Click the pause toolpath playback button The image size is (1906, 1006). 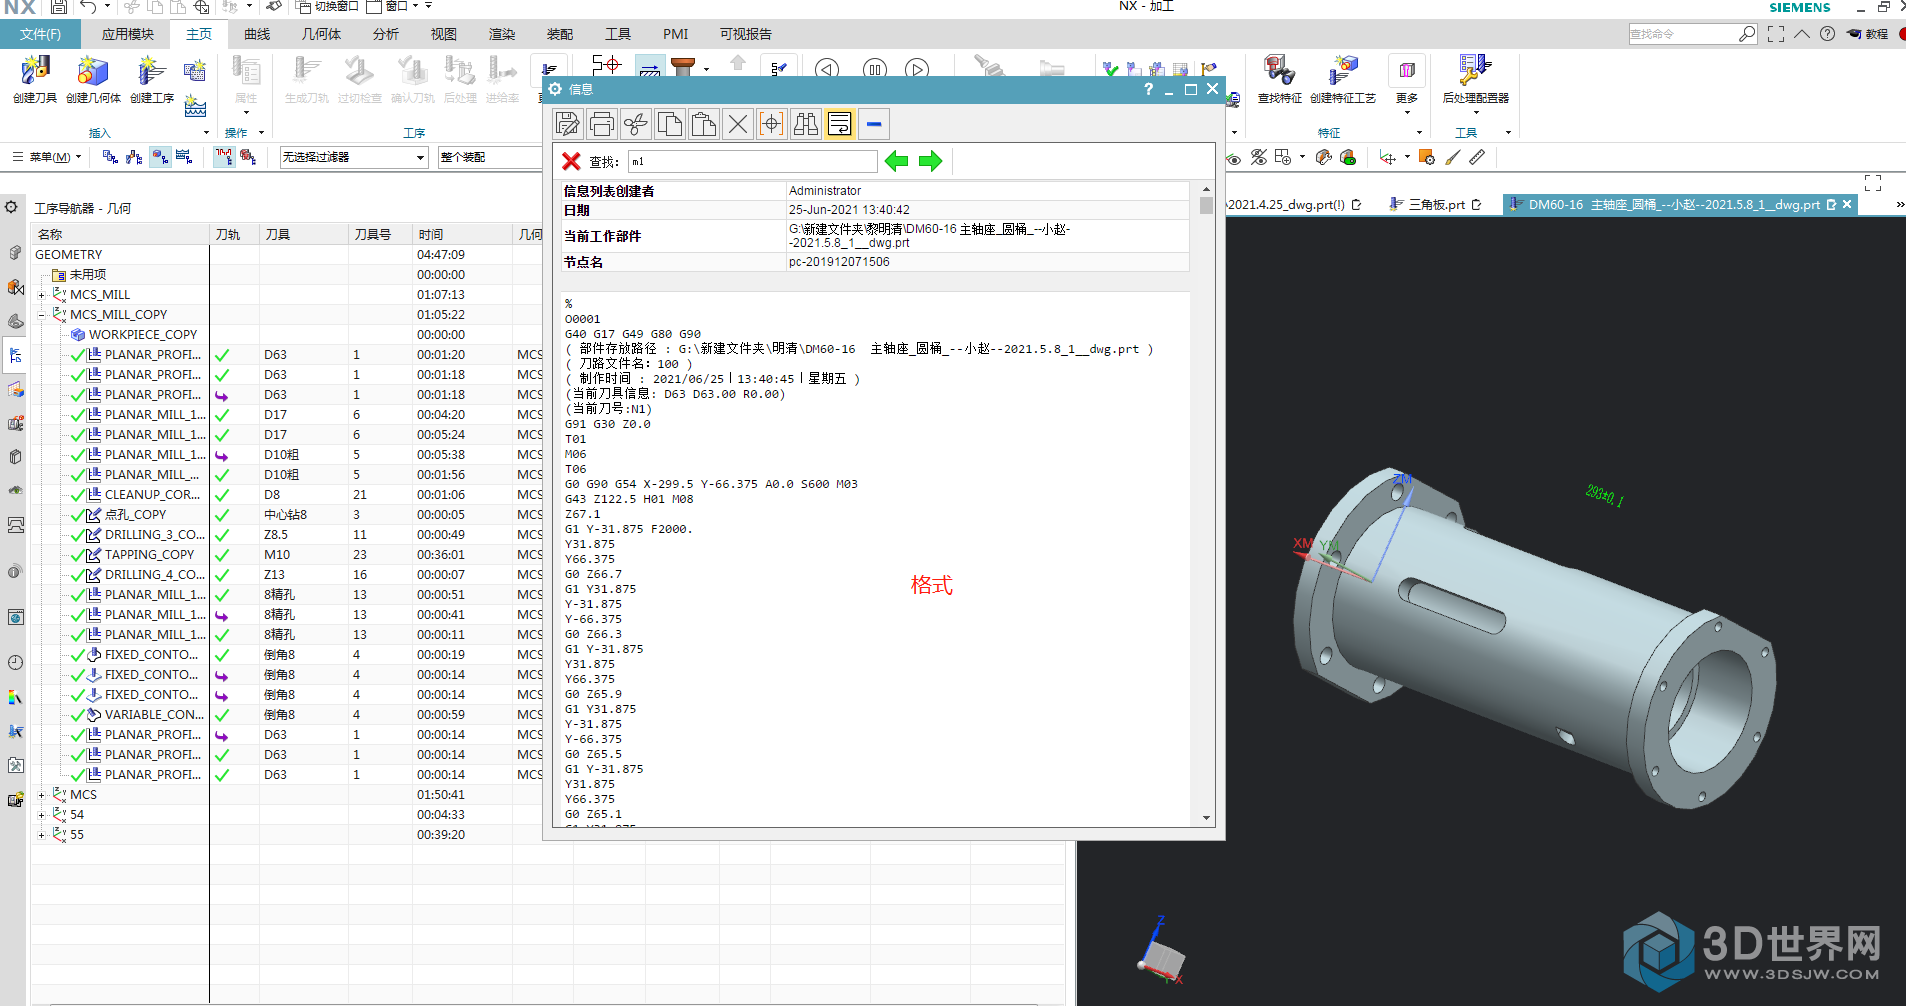point(875,69)
